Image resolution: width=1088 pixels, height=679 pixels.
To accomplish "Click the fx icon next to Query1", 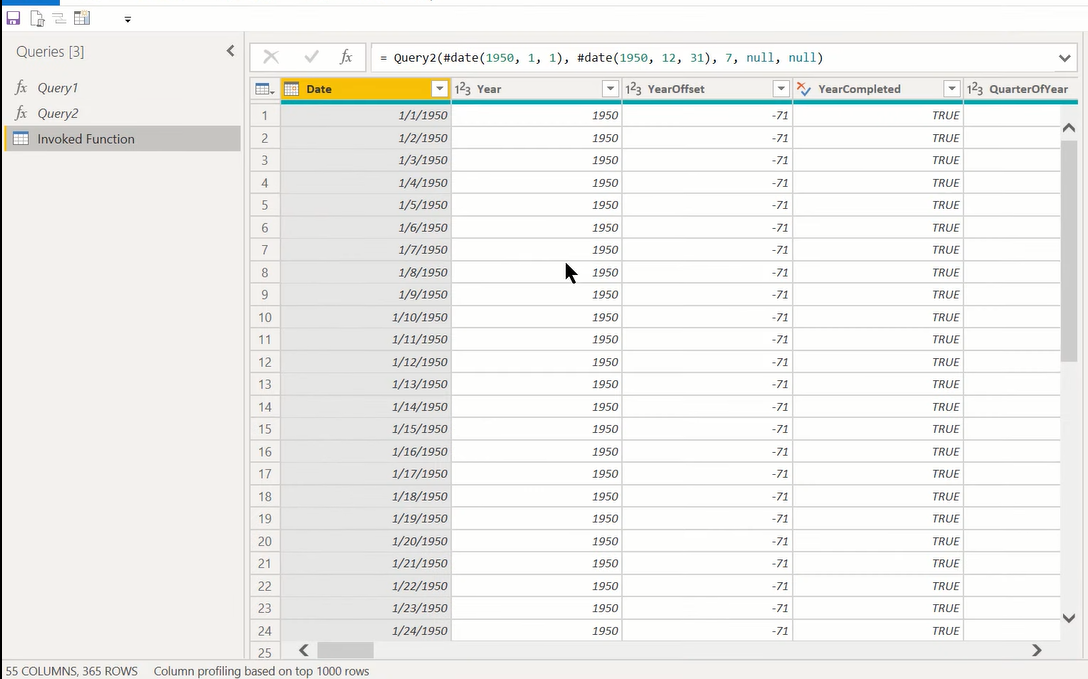I will pyautogui.click(x=22, y=88).
